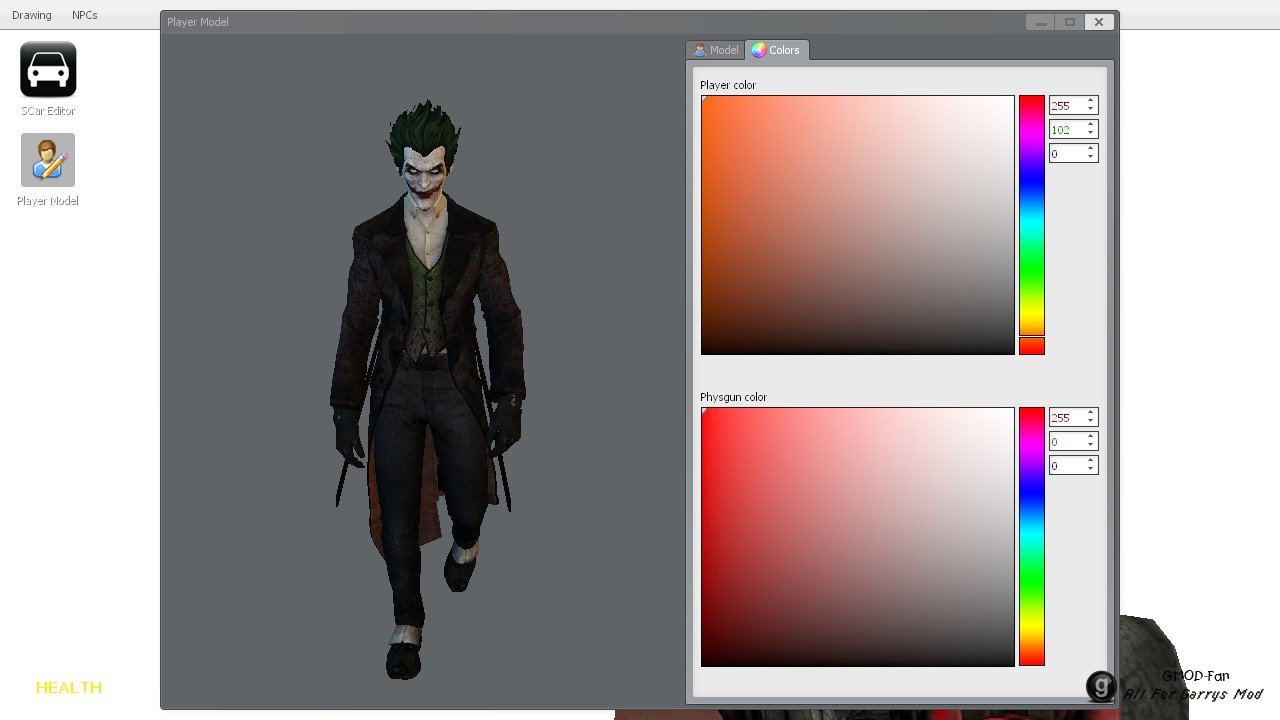Maximize the Player Model window
Viewport: 1280px width, 720px height.
1070,22
